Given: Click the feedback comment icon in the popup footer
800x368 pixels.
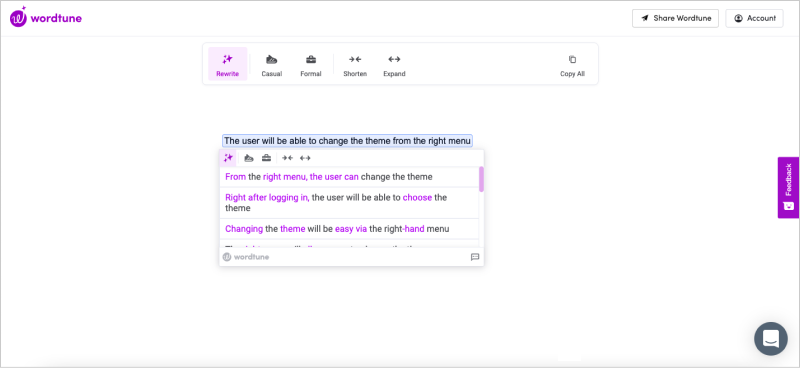Looking at the screenshot, I should (x=475, y=257).
